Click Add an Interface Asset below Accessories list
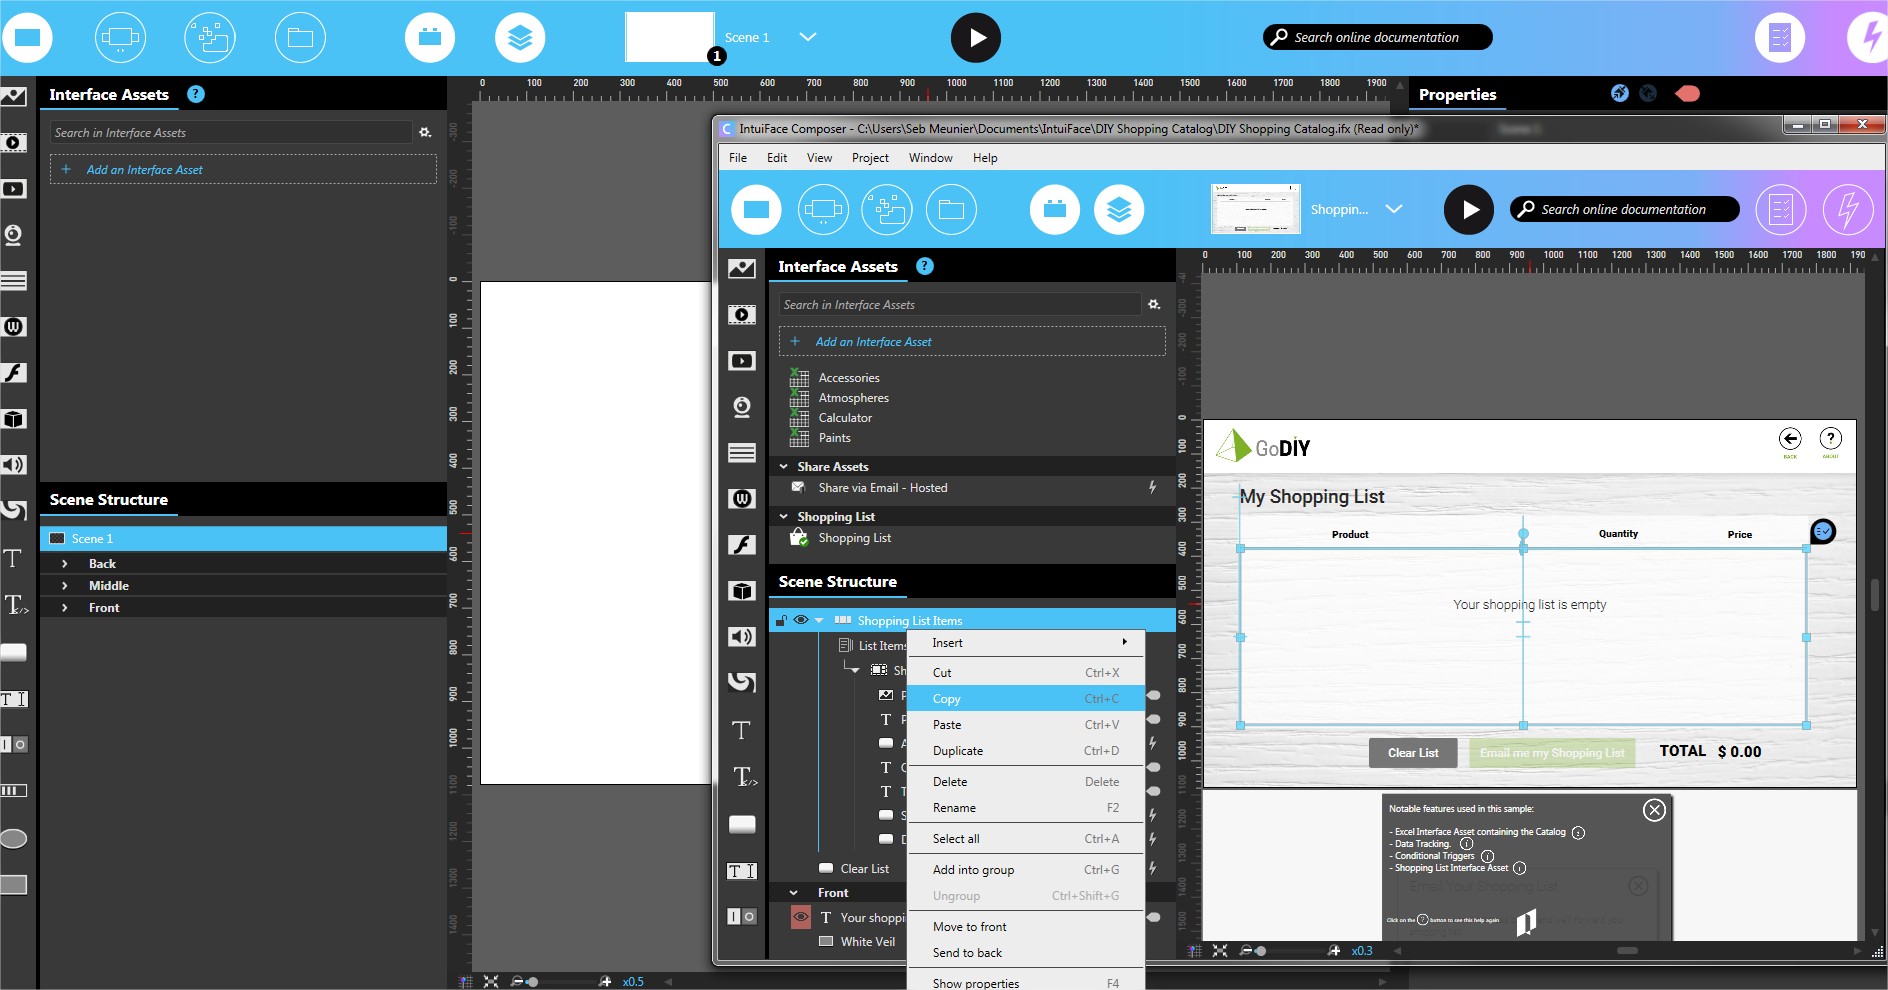 click(872, 342)
